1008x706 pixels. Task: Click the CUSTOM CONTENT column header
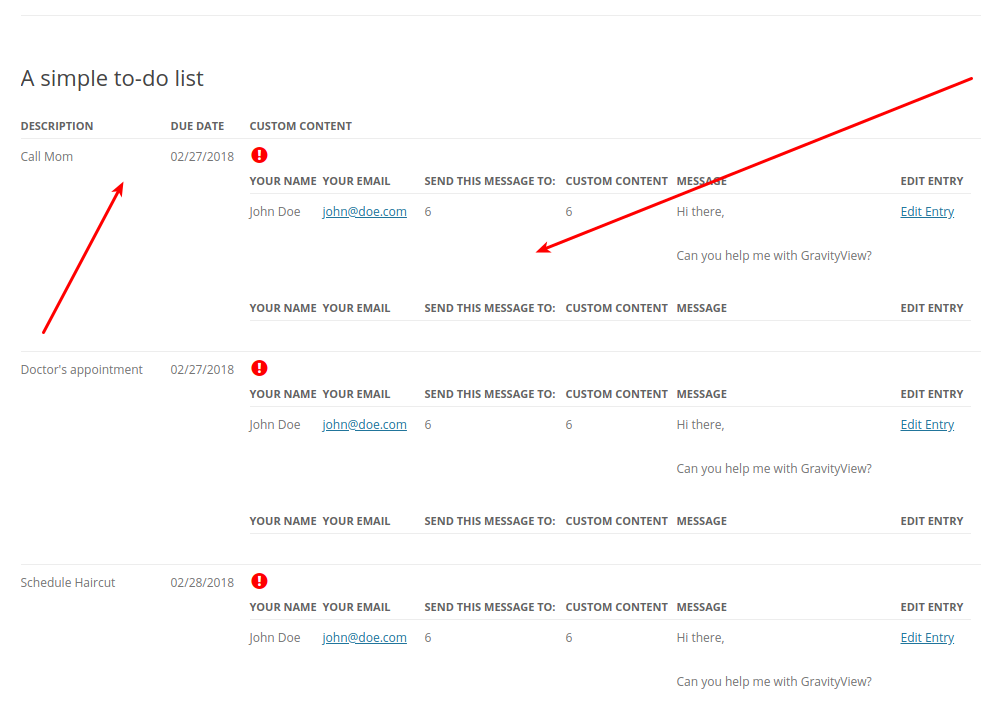tap(300, 125)
